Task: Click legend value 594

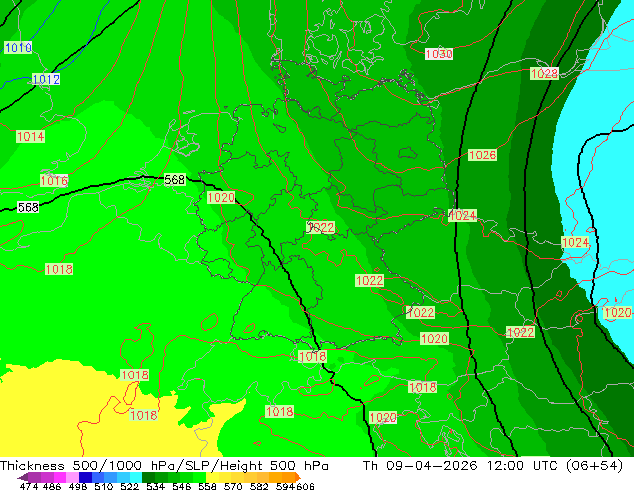Action: (x=285, y=486)
